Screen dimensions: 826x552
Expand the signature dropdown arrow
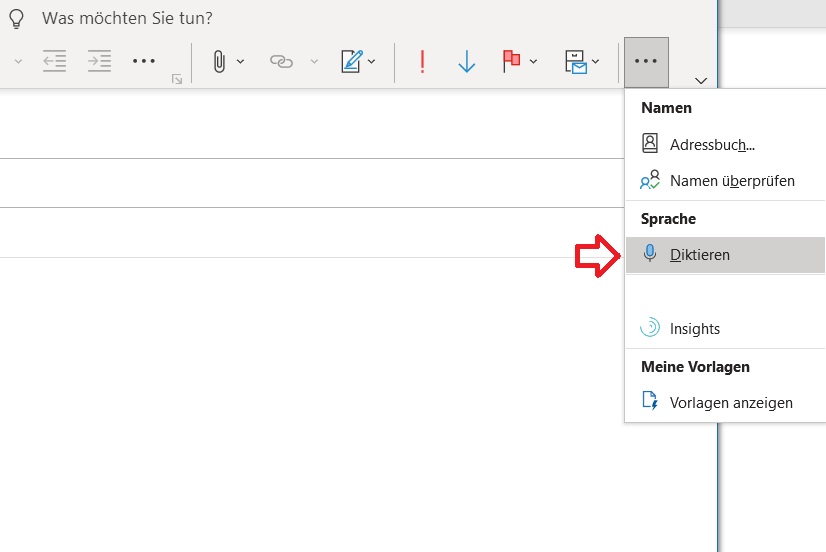pos(371,62)
